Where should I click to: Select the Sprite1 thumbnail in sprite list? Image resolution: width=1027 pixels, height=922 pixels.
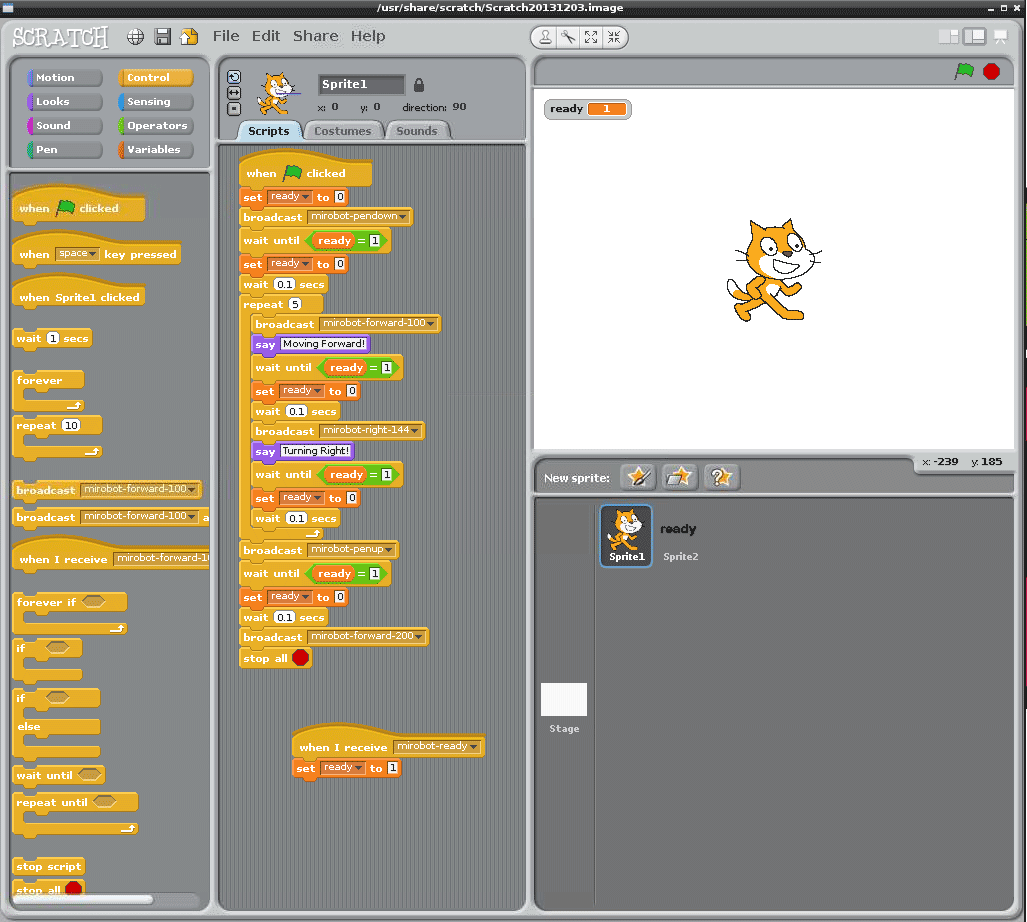point(626,536)
